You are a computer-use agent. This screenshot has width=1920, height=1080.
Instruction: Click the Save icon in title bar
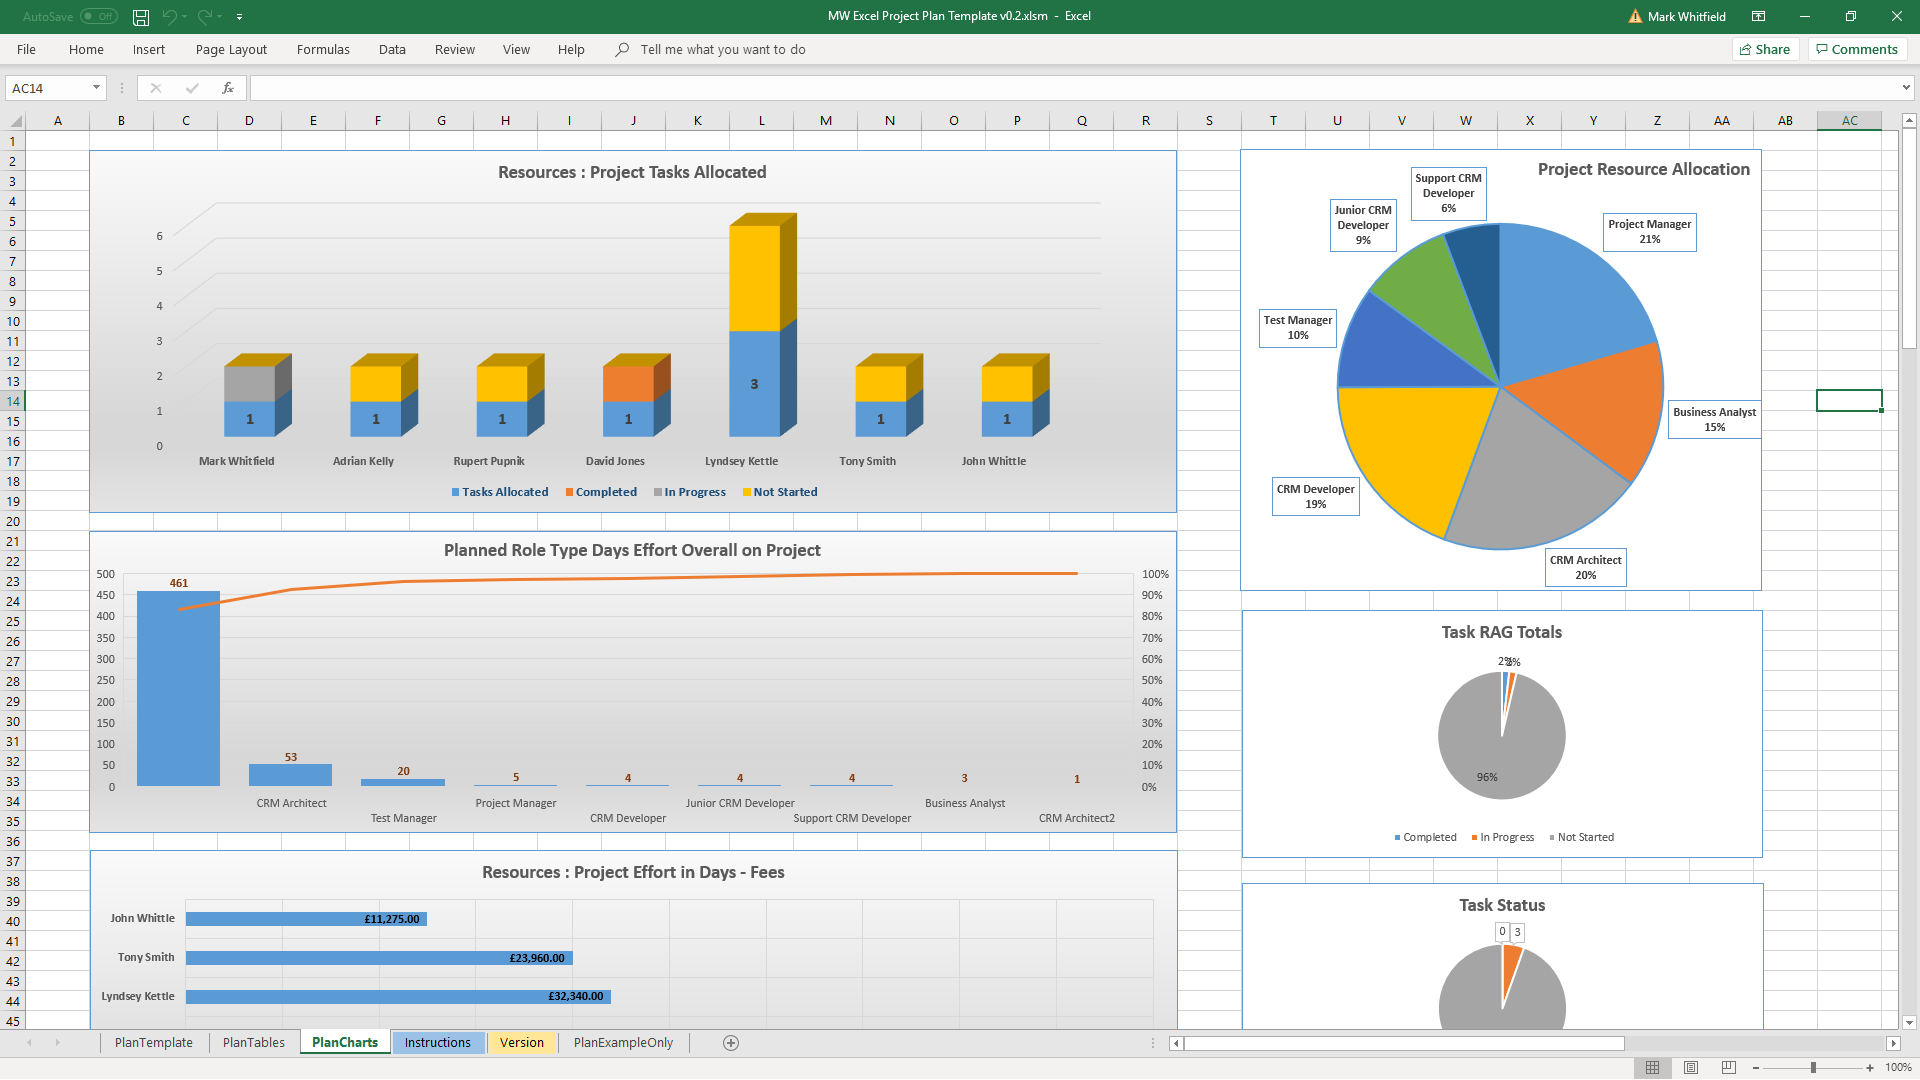(141, 17)
